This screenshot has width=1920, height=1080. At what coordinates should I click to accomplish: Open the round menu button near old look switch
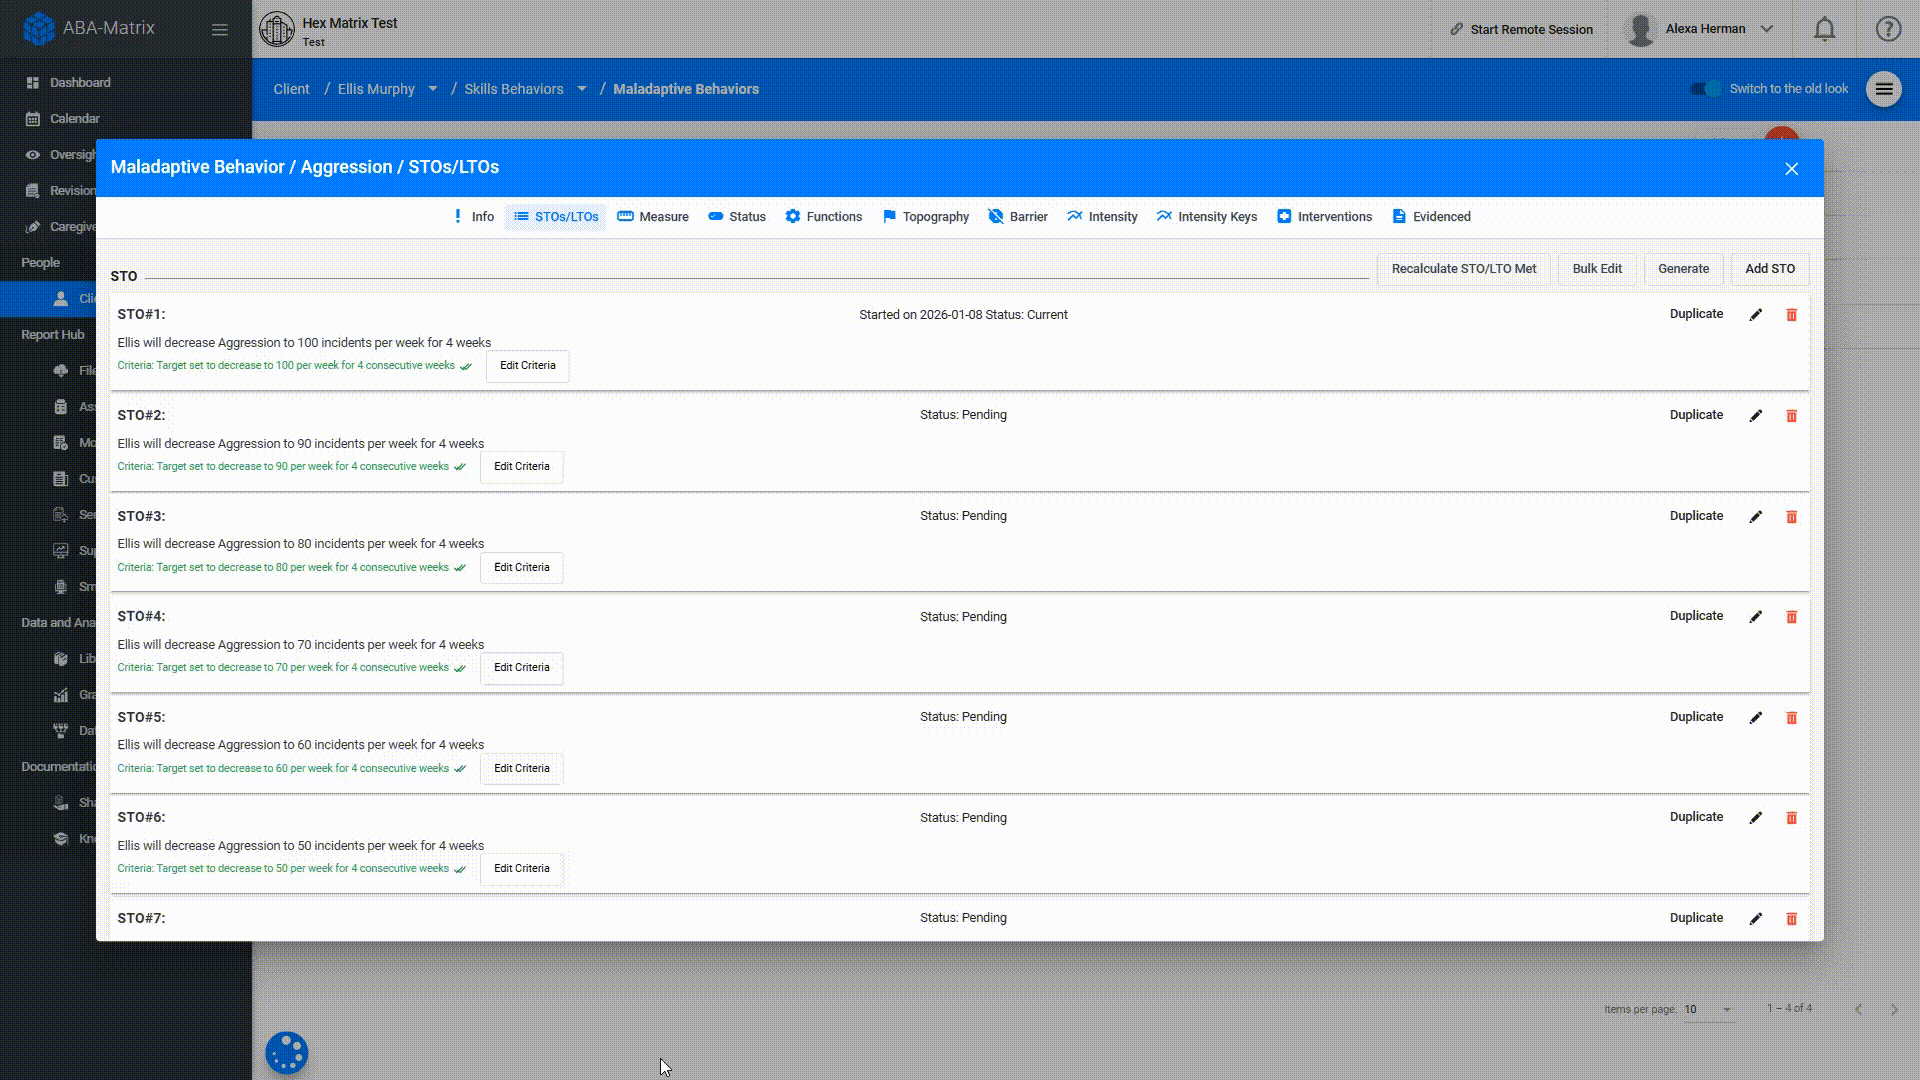(1883, 89)
